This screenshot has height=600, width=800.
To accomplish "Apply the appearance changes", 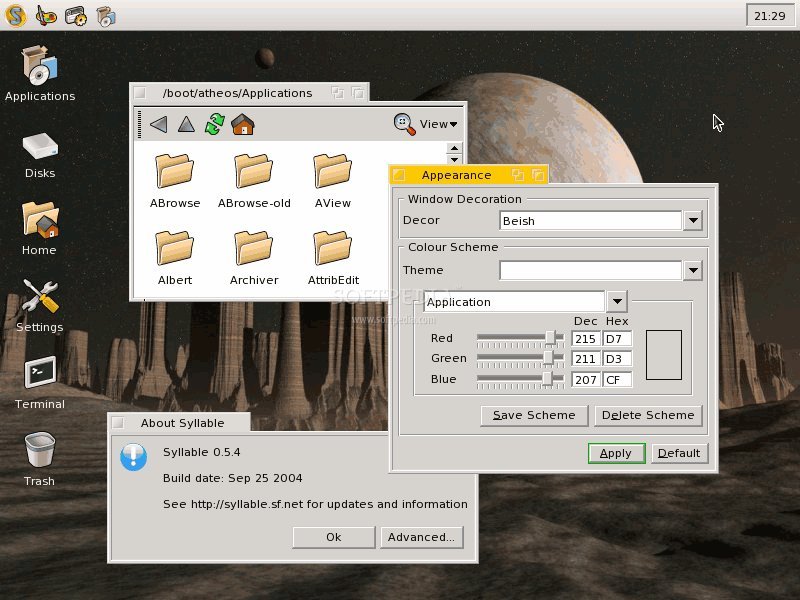I will pyautogui.click(x=616, y=453).
